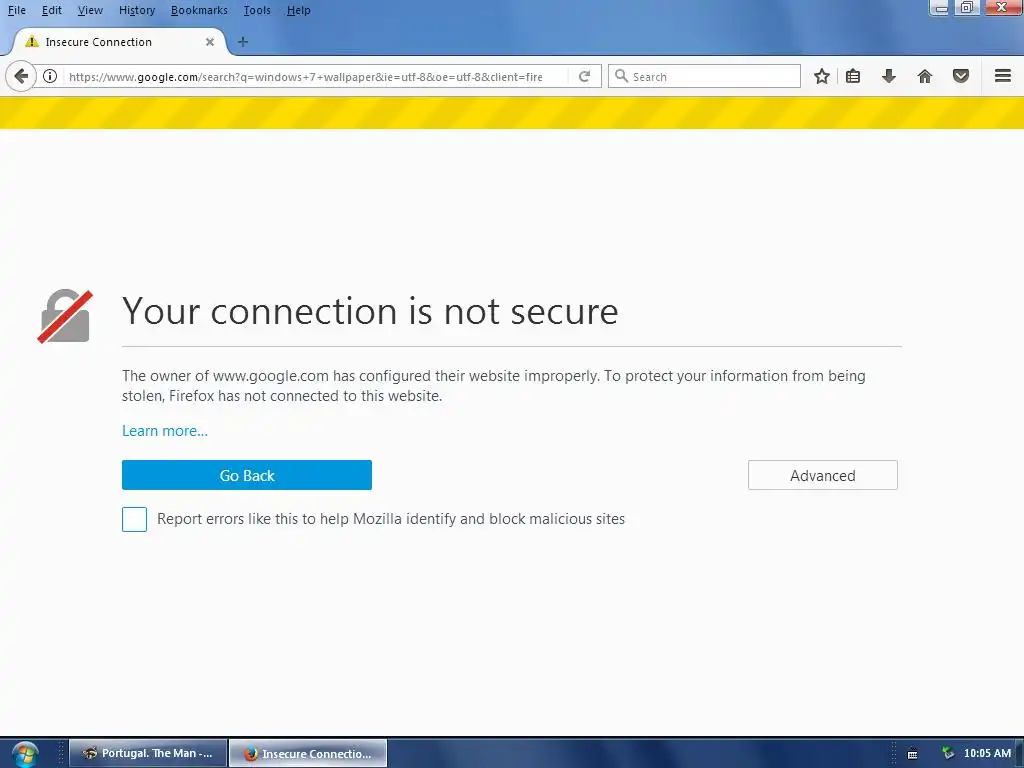The height and width of the screenshot is (768, 1024).
Task: Minimize the Firefox window
Action: point(940,7)
